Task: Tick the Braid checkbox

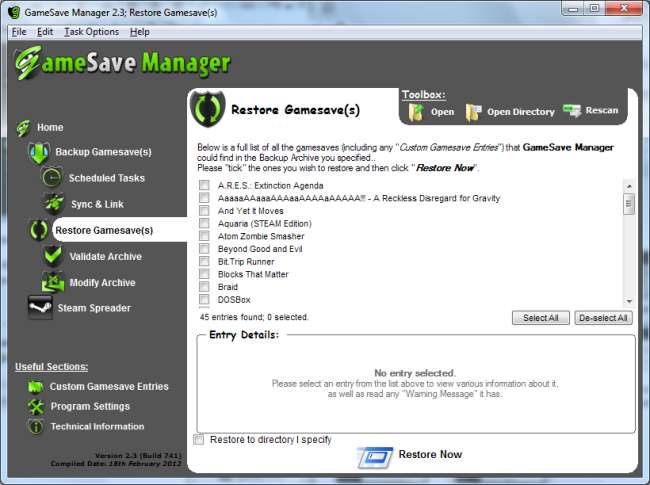Action: tap(204, 286)
